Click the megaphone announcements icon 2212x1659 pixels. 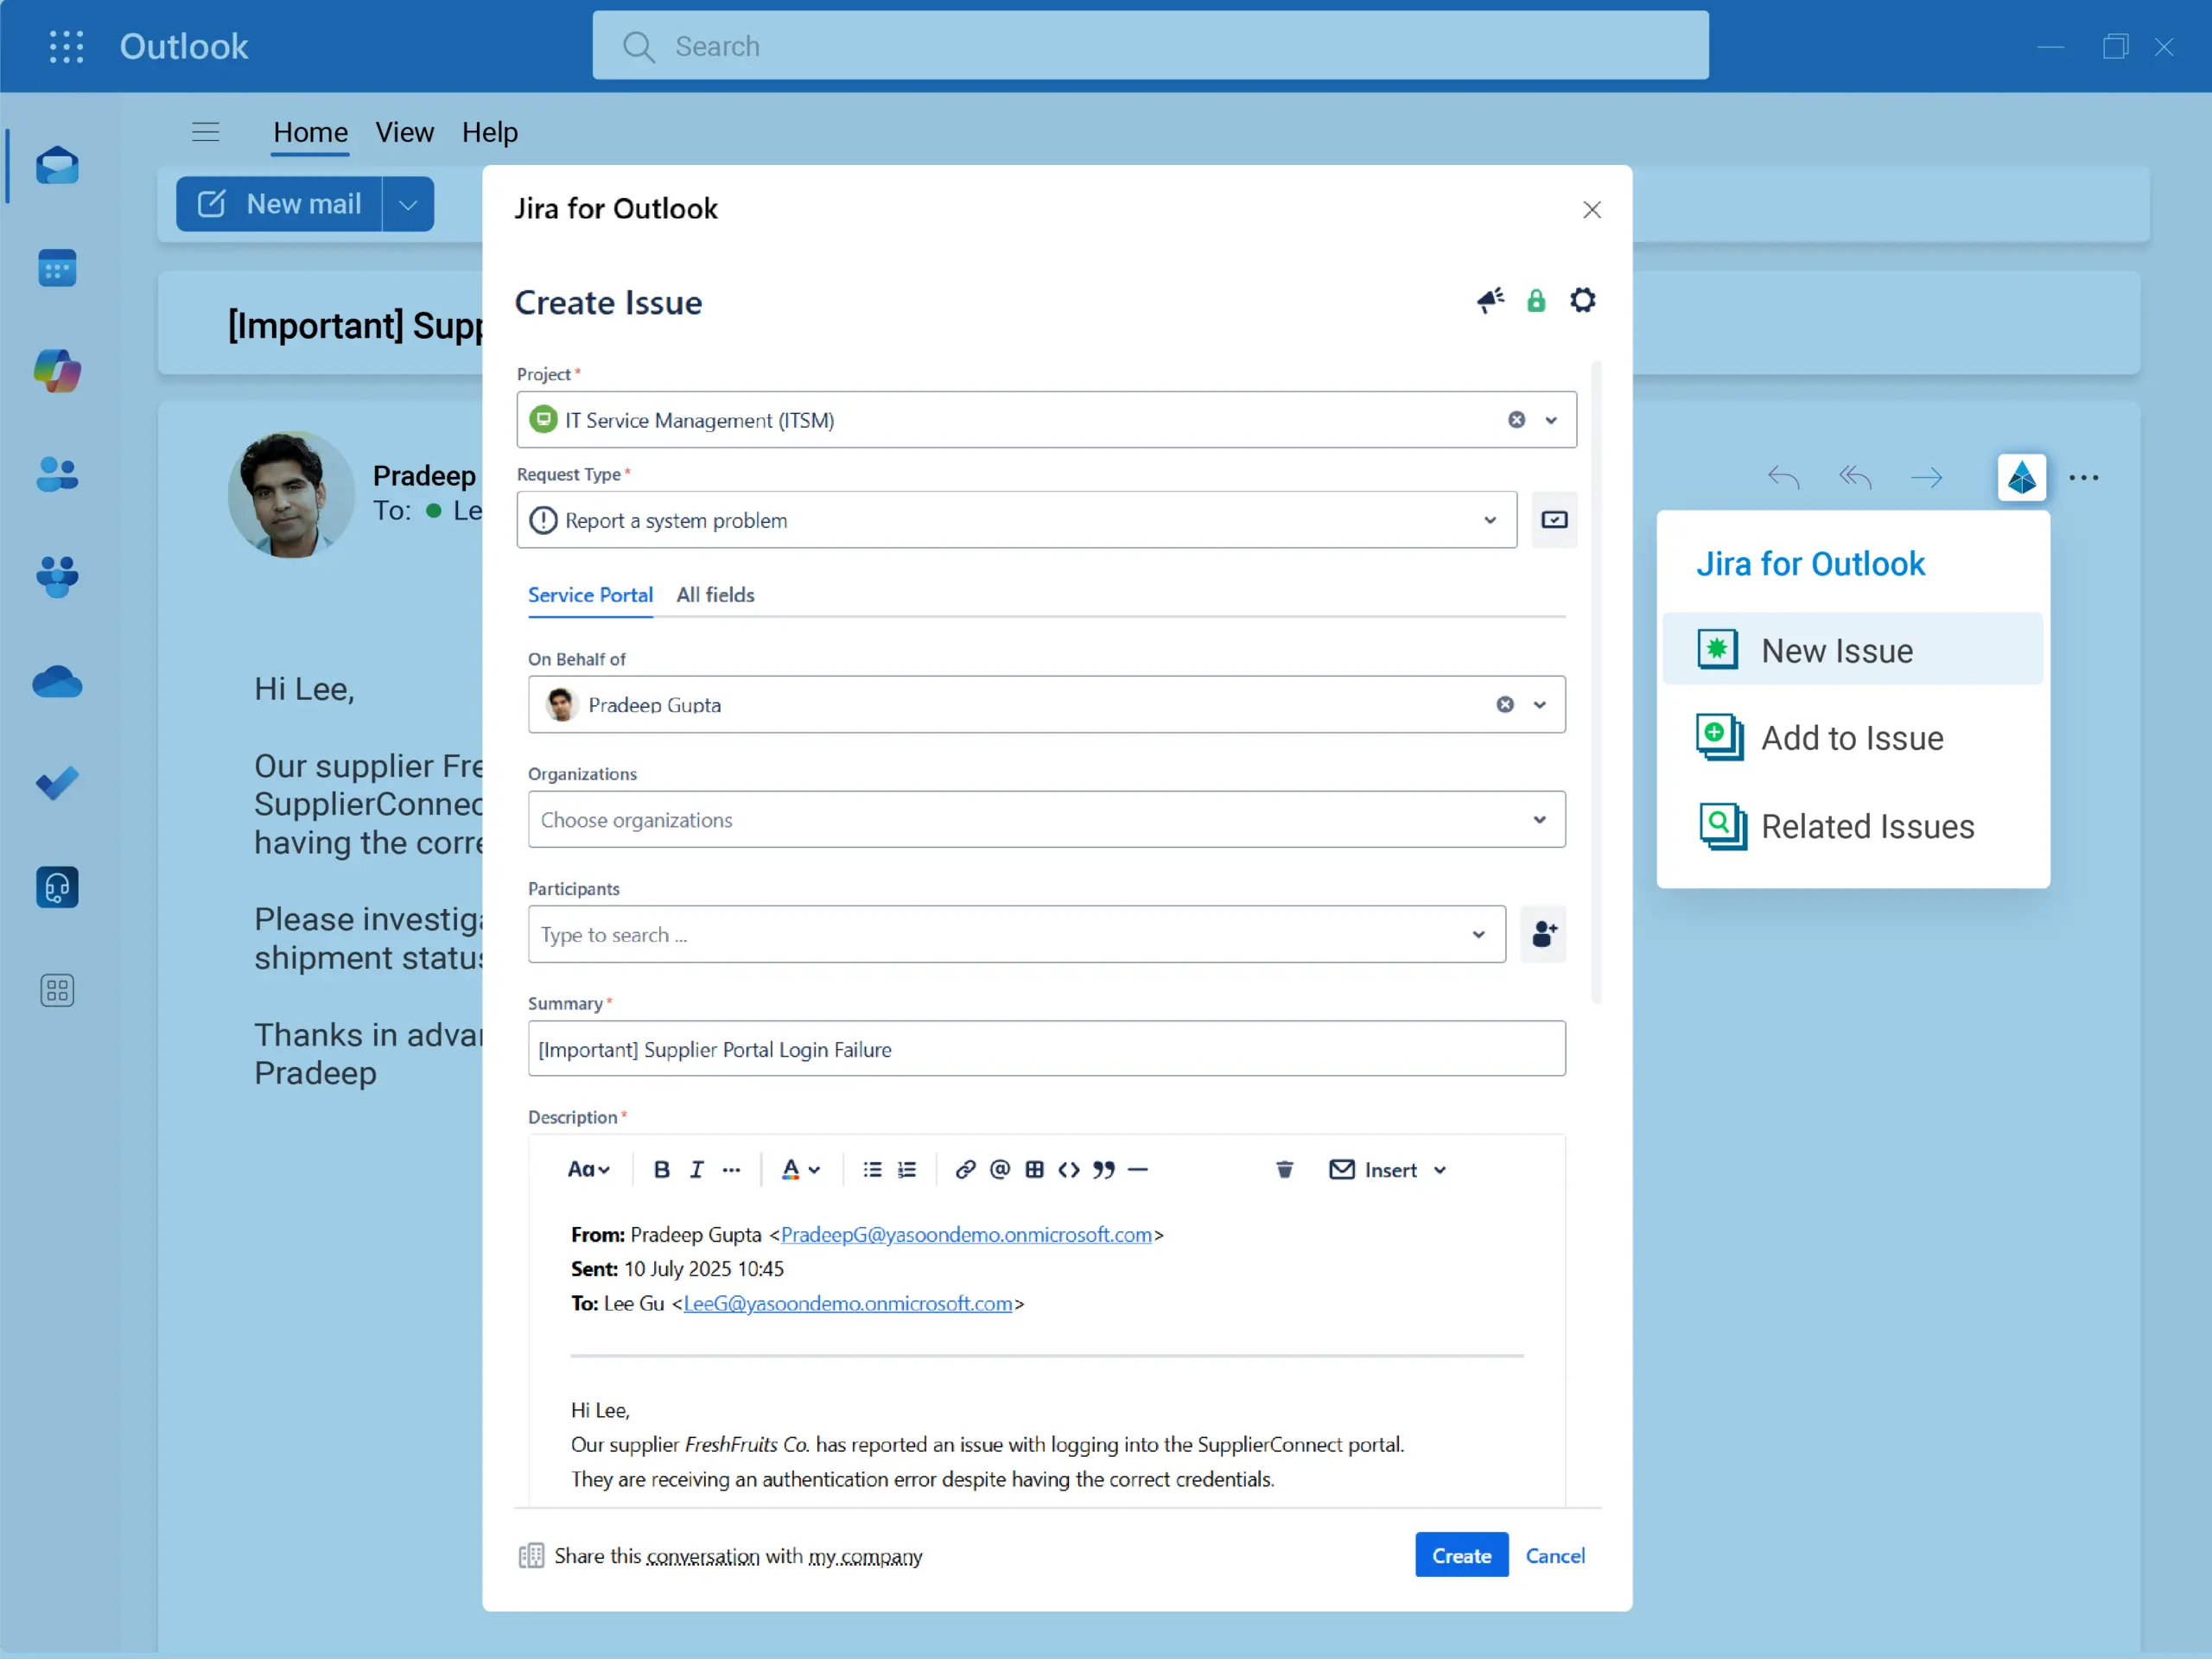pos(1491,300)
